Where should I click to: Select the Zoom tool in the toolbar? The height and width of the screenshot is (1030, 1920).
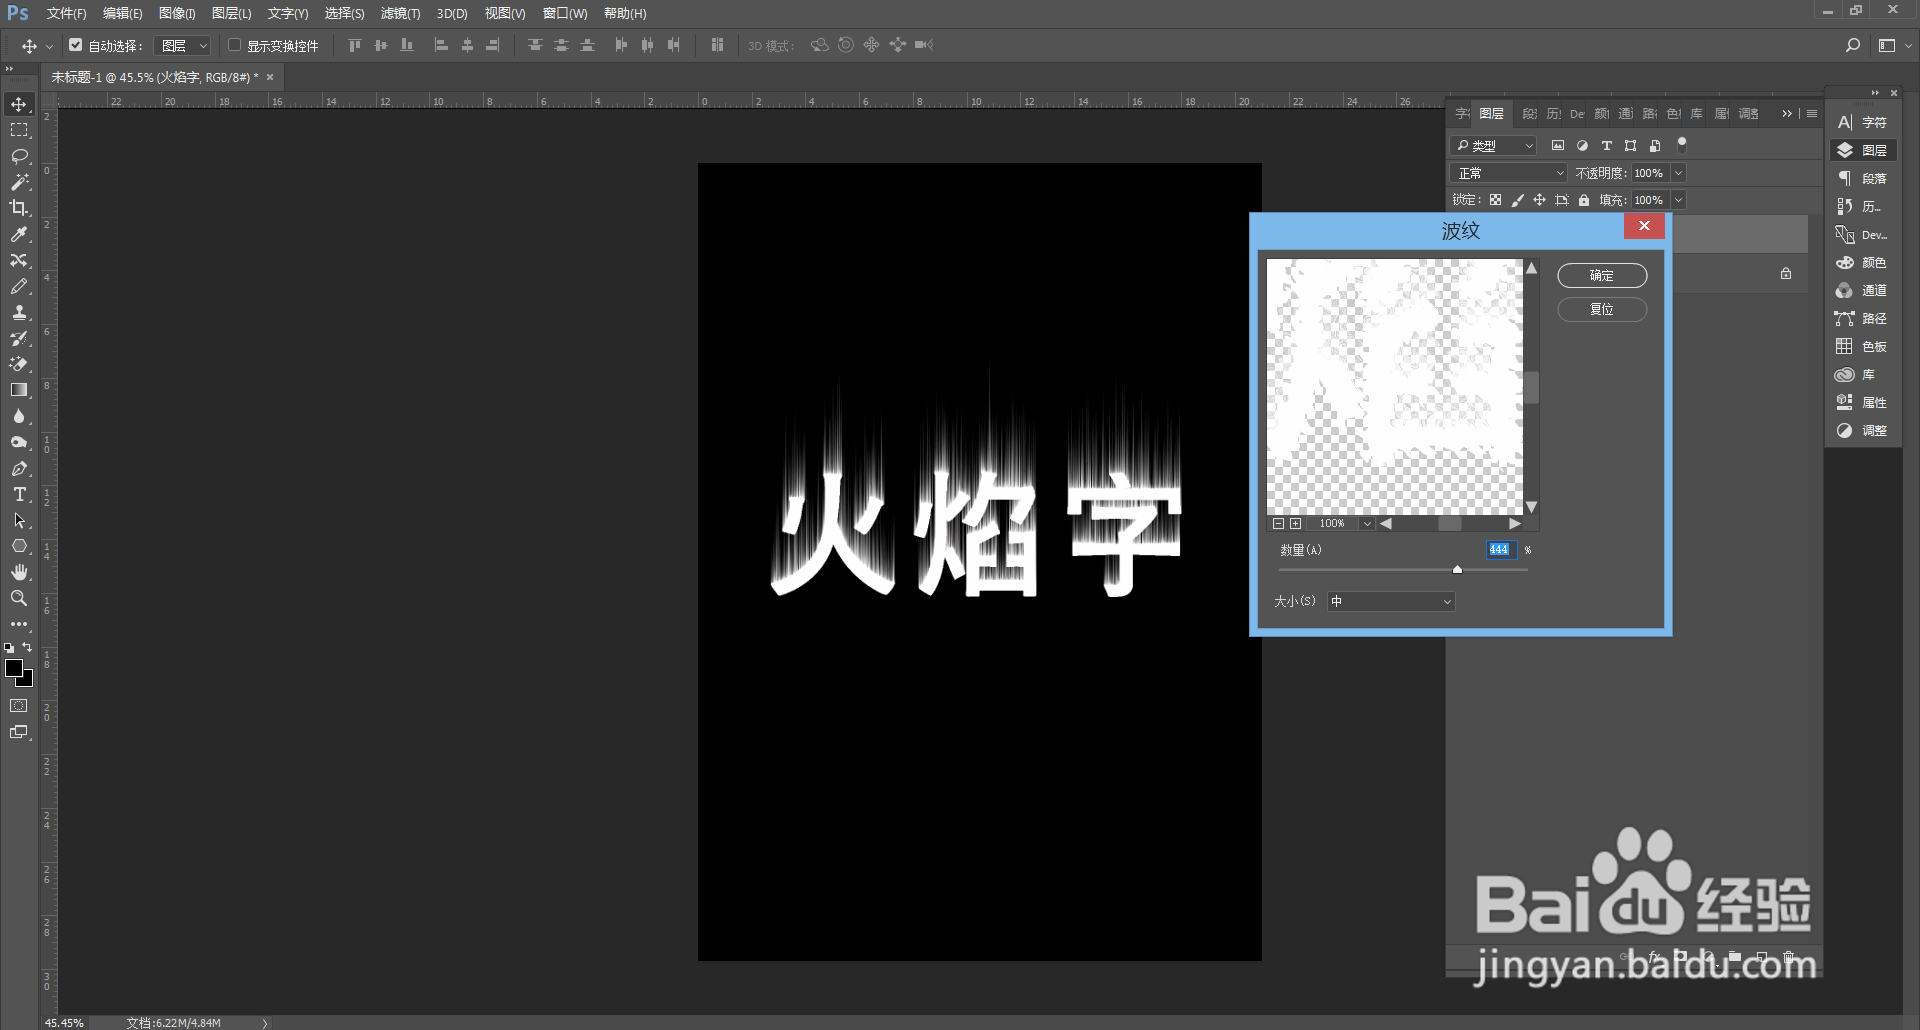pos(18,598)
